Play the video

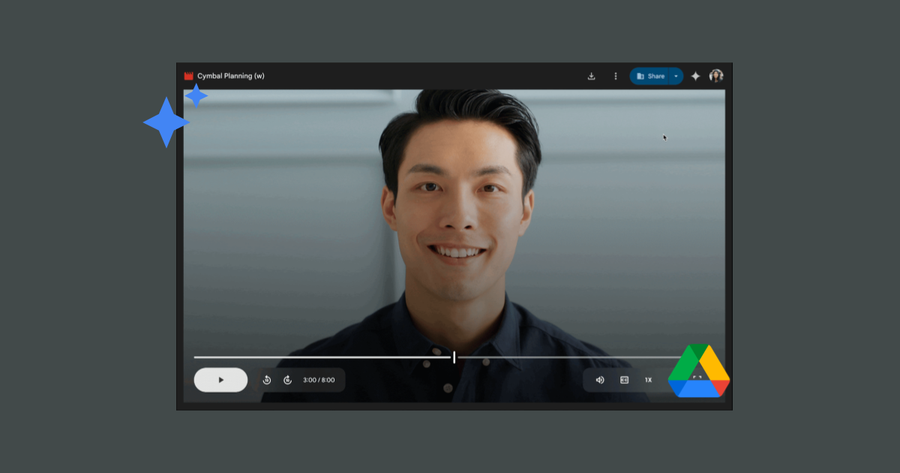coord(221,380)
